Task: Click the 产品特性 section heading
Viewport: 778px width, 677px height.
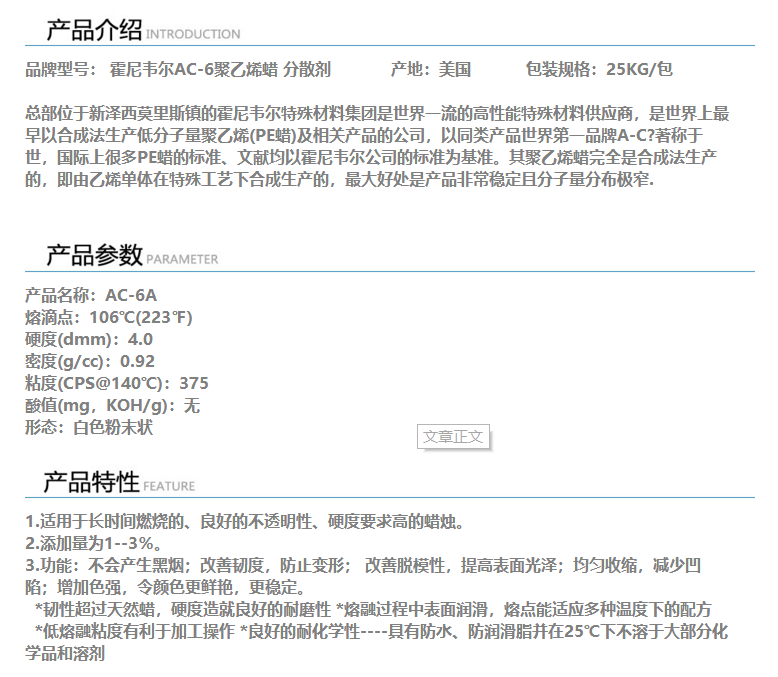Action: [x=91, y=482]
